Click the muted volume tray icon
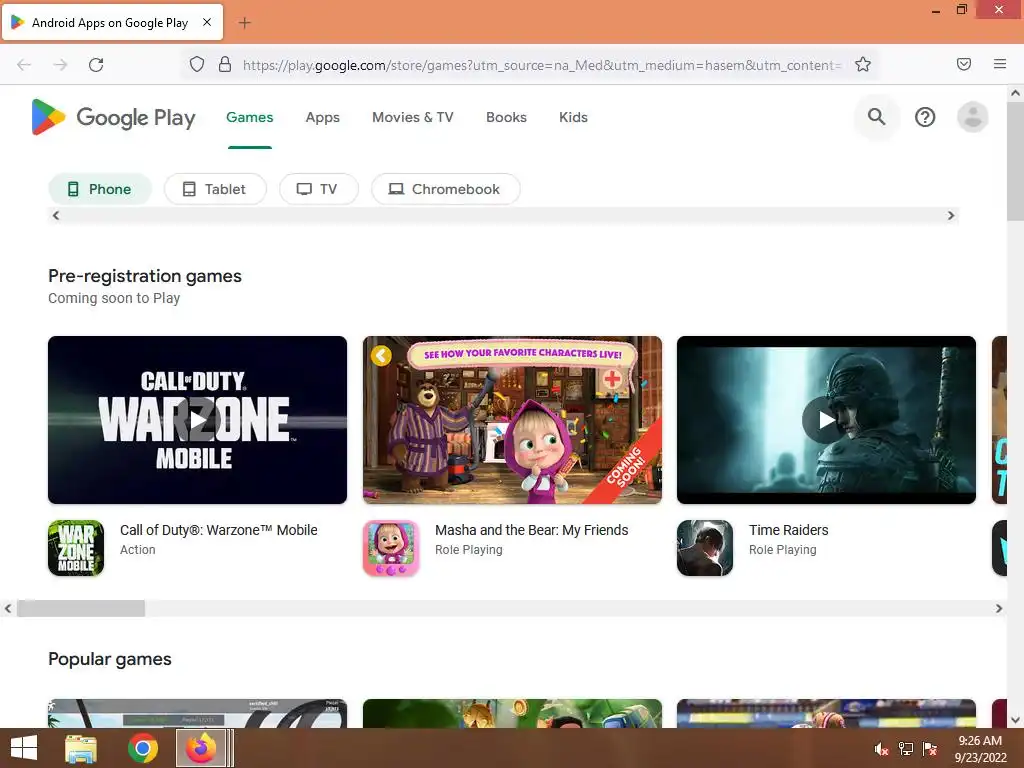The image size is (1024, 768). click(881, 749)
